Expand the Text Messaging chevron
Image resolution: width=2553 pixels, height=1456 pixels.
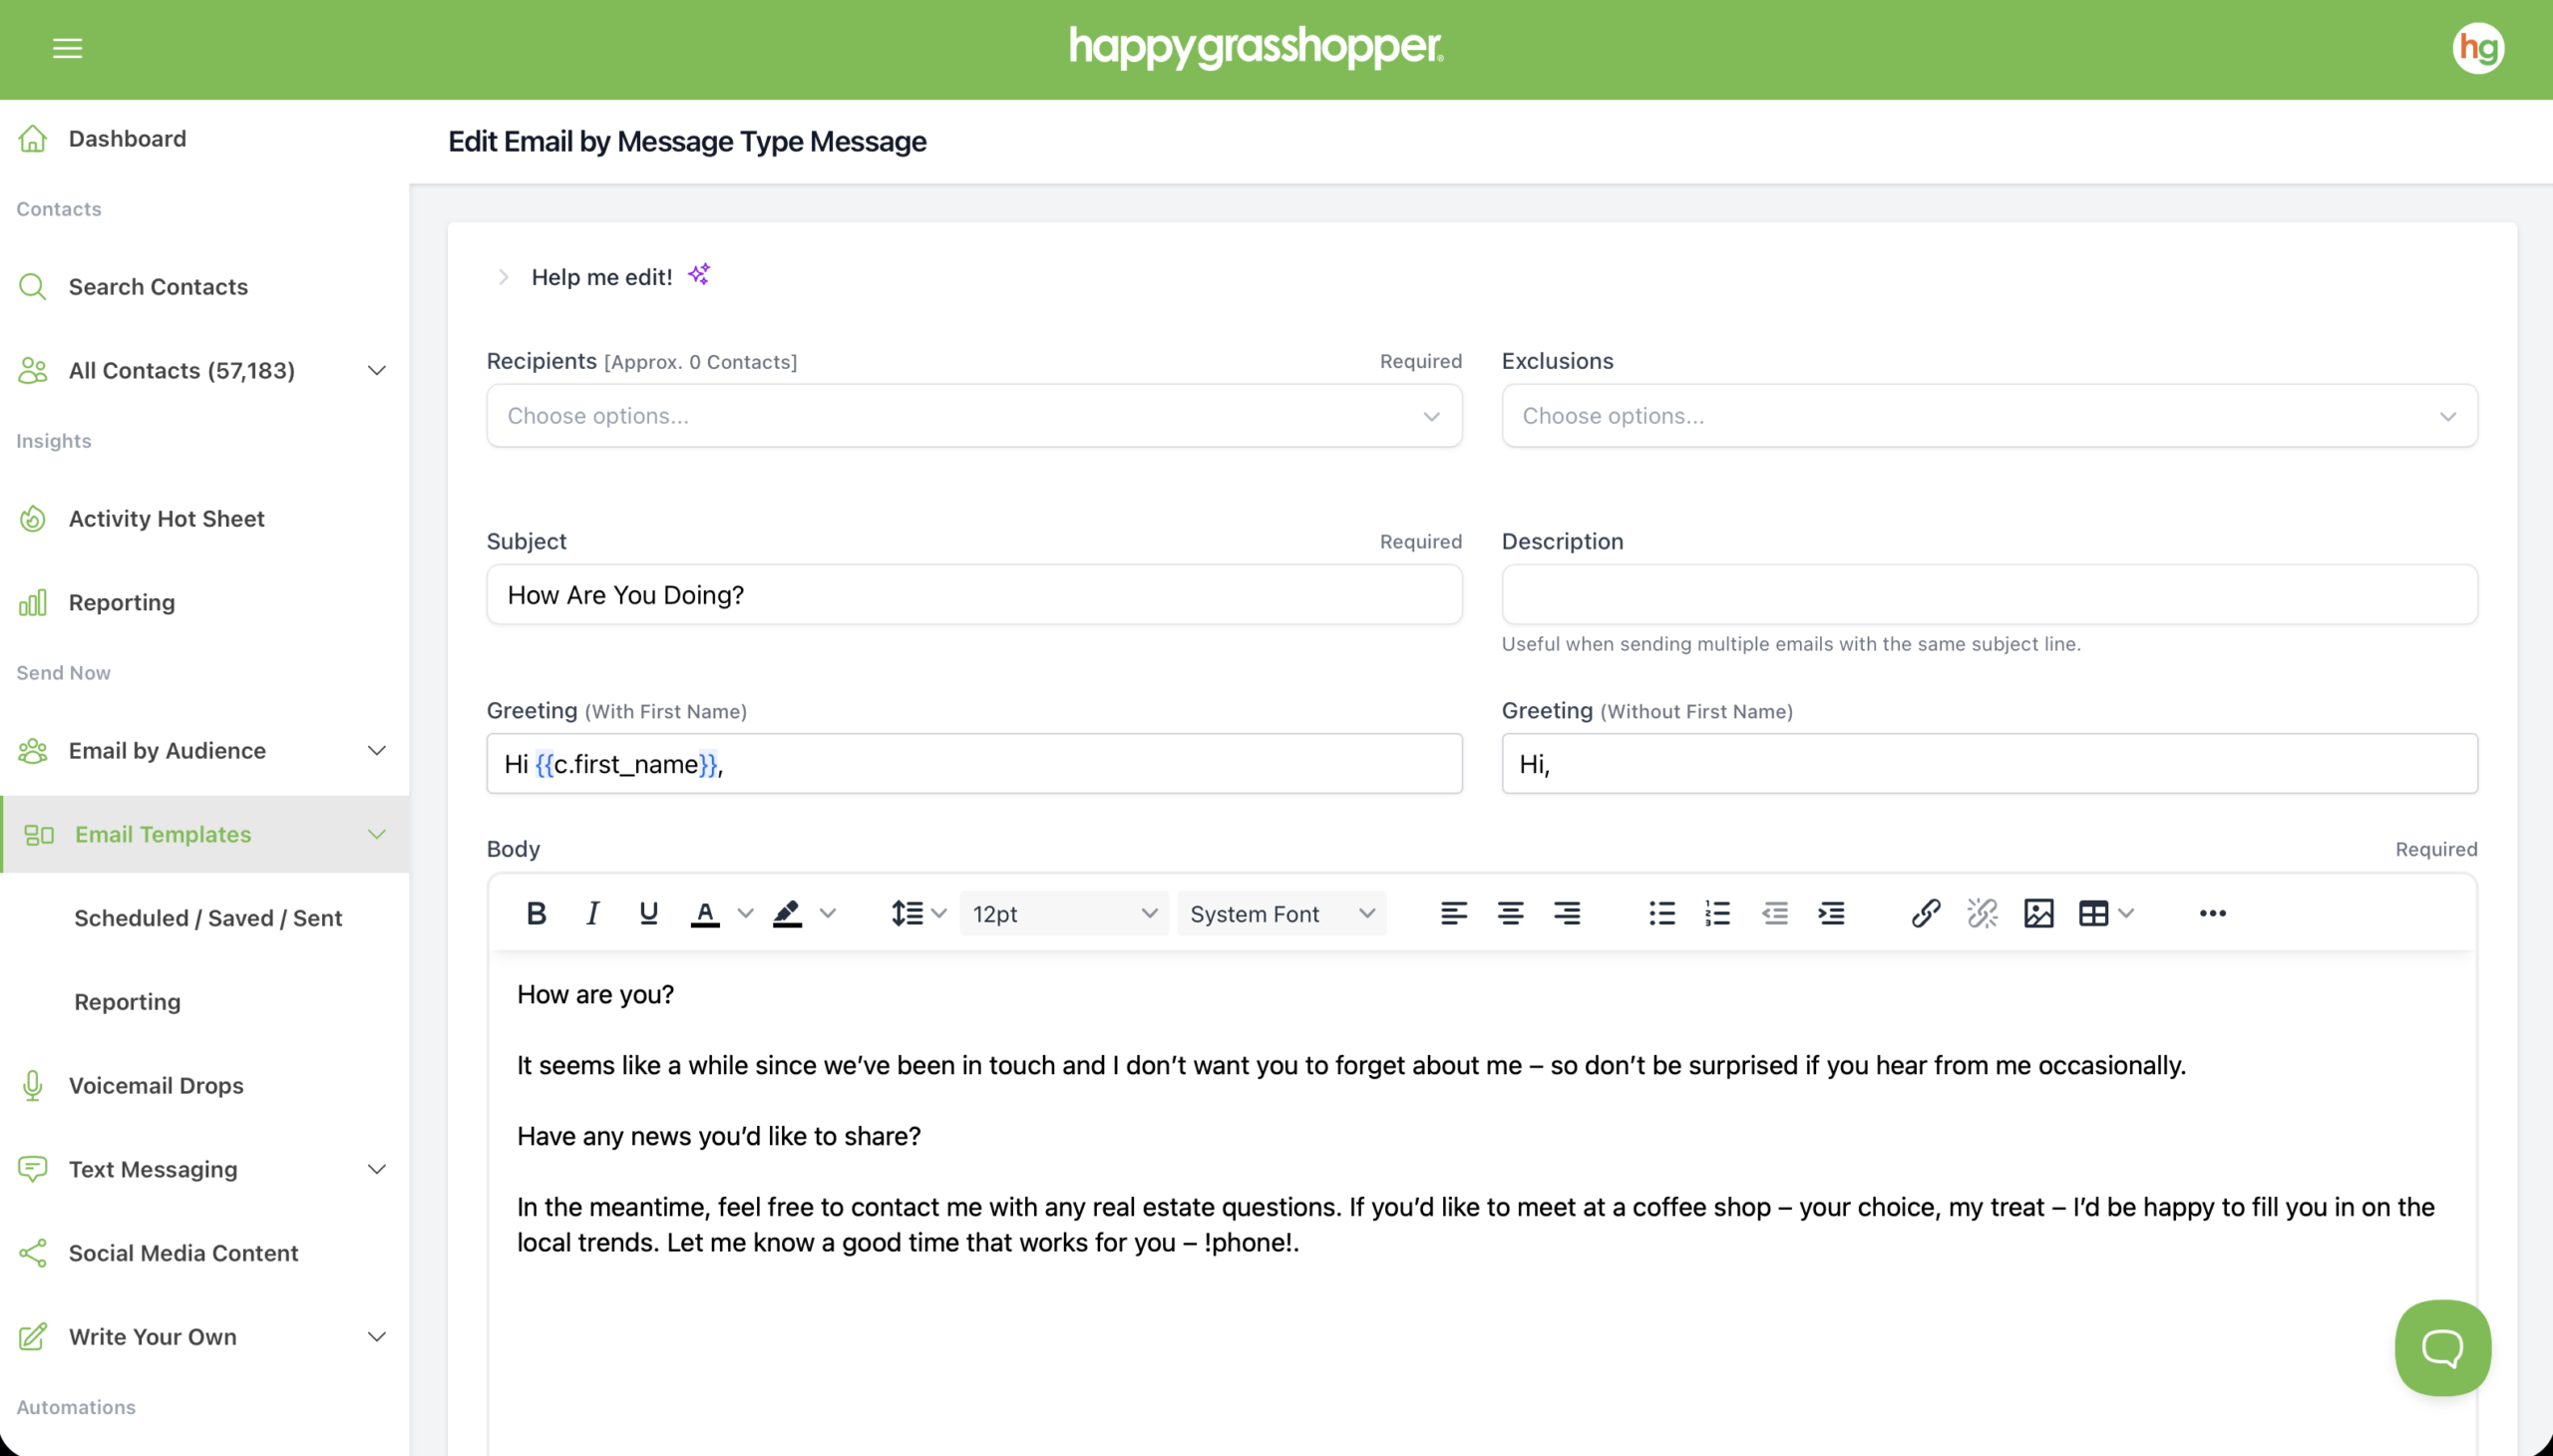point(377,1169)
